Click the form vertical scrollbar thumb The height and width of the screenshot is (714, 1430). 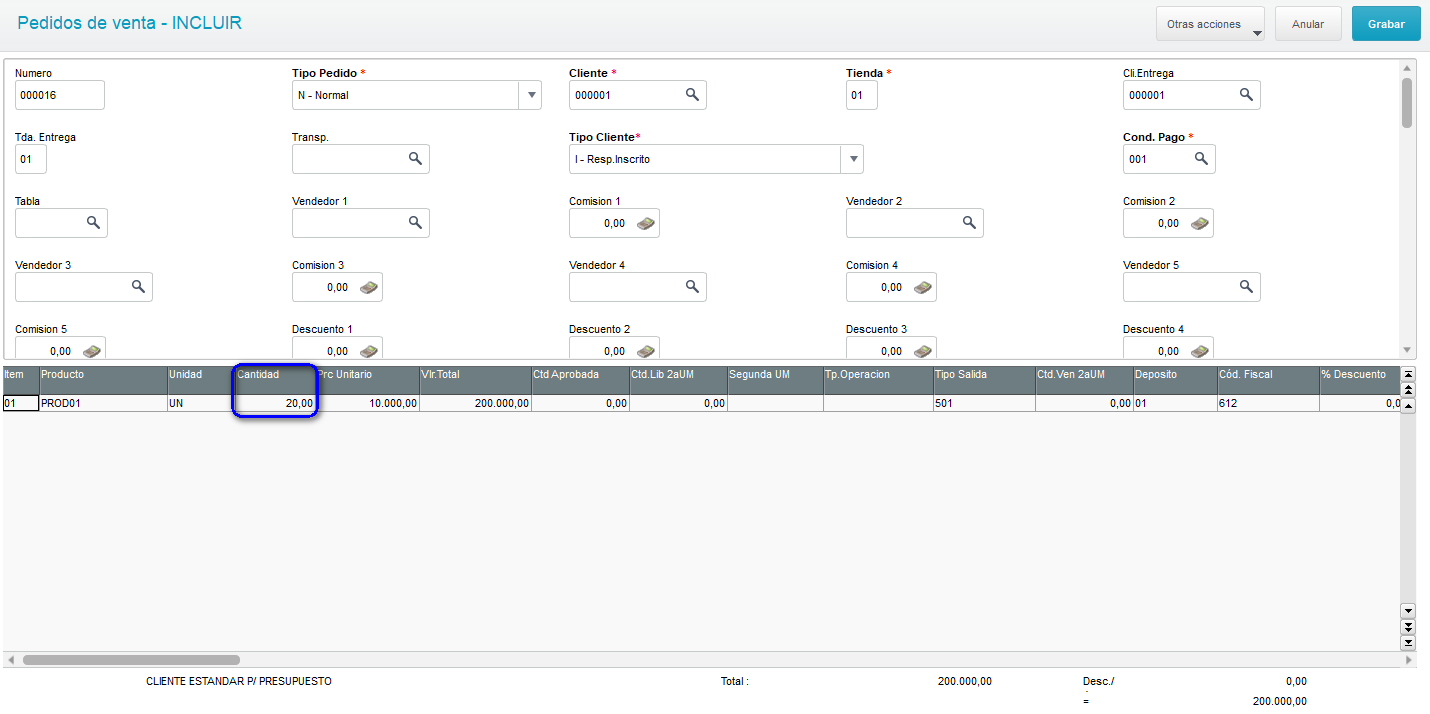pos(1407,103)
